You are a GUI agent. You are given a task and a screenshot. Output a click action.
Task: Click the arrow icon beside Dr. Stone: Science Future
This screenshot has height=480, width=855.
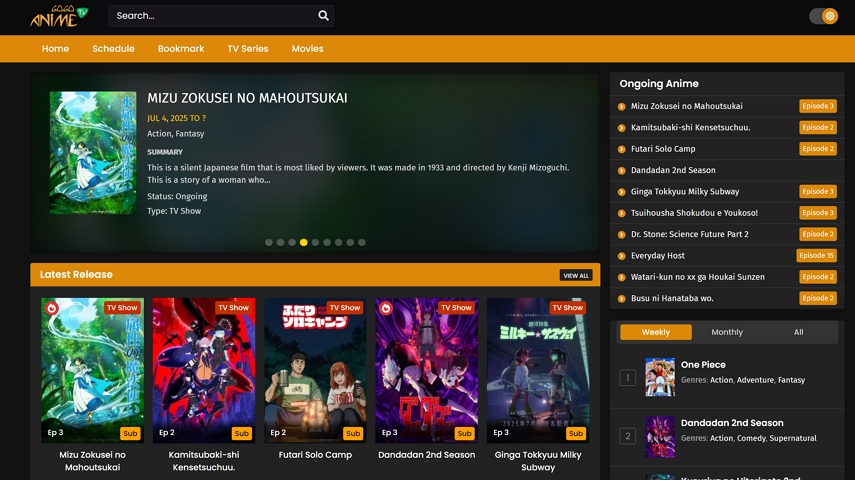click(622, 235)
